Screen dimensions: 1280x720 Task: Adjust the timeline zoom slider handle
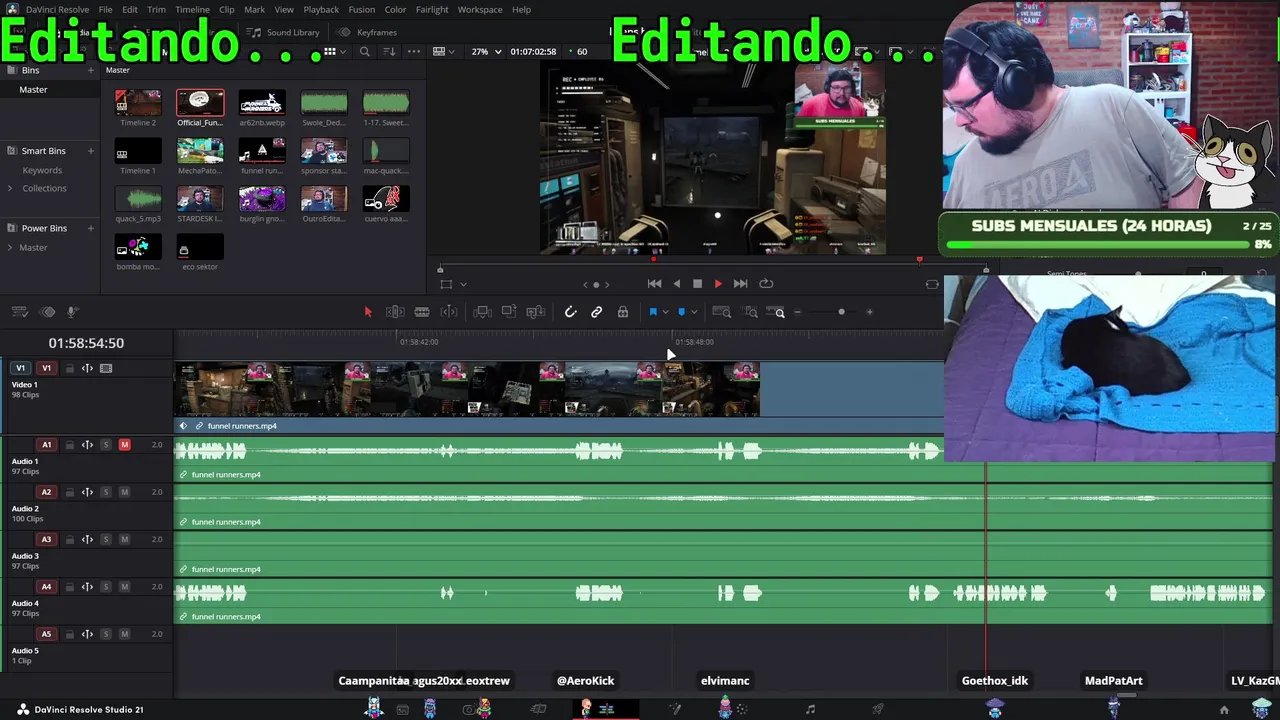841,312
